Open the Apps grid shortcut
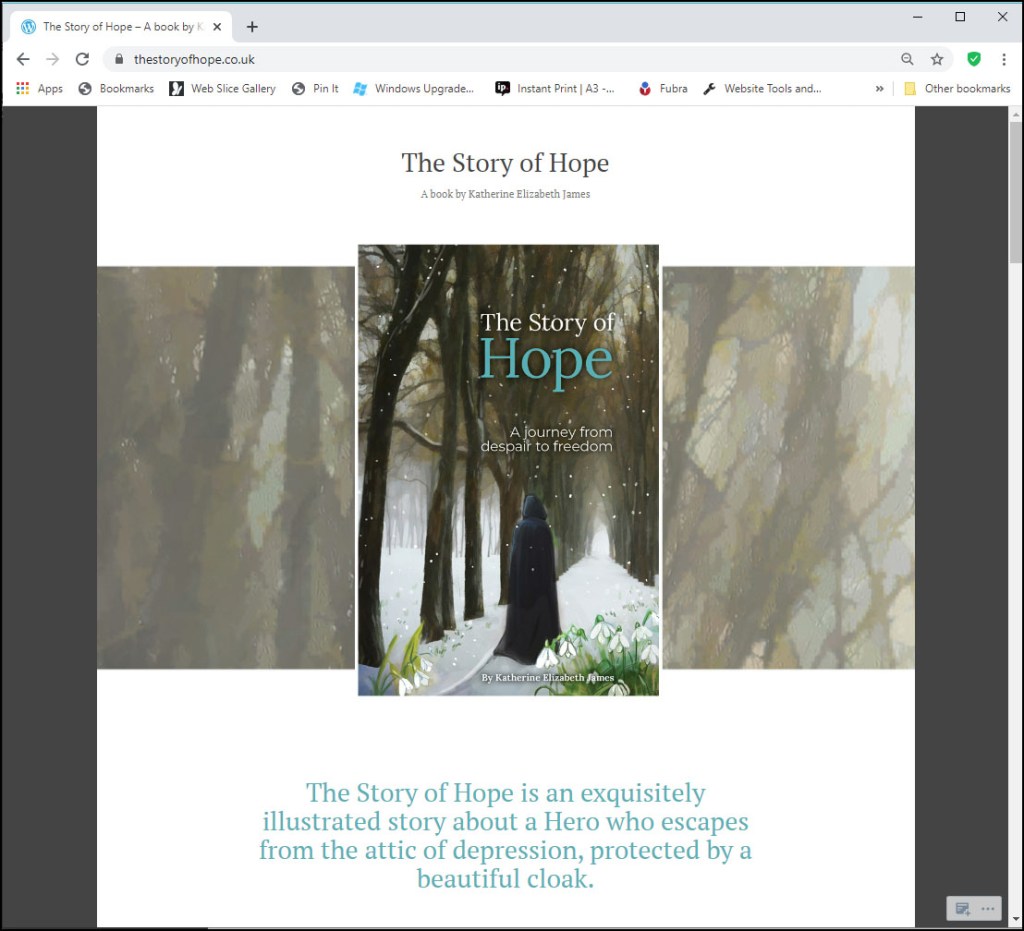Image resolution: width=1024 pixels, height=931 pixels. (39, 89)
